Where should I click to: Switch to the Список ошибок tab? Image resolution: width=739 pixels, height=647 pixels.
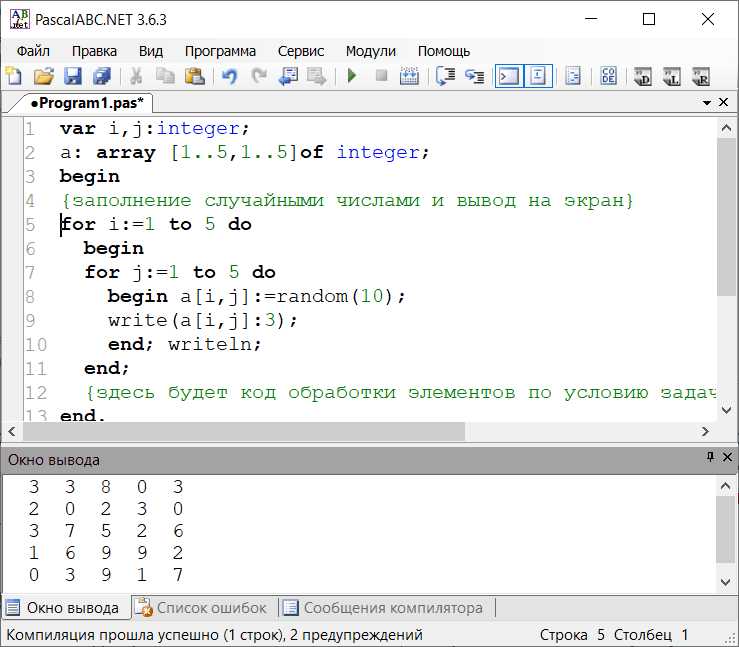[x=201, y=608]
